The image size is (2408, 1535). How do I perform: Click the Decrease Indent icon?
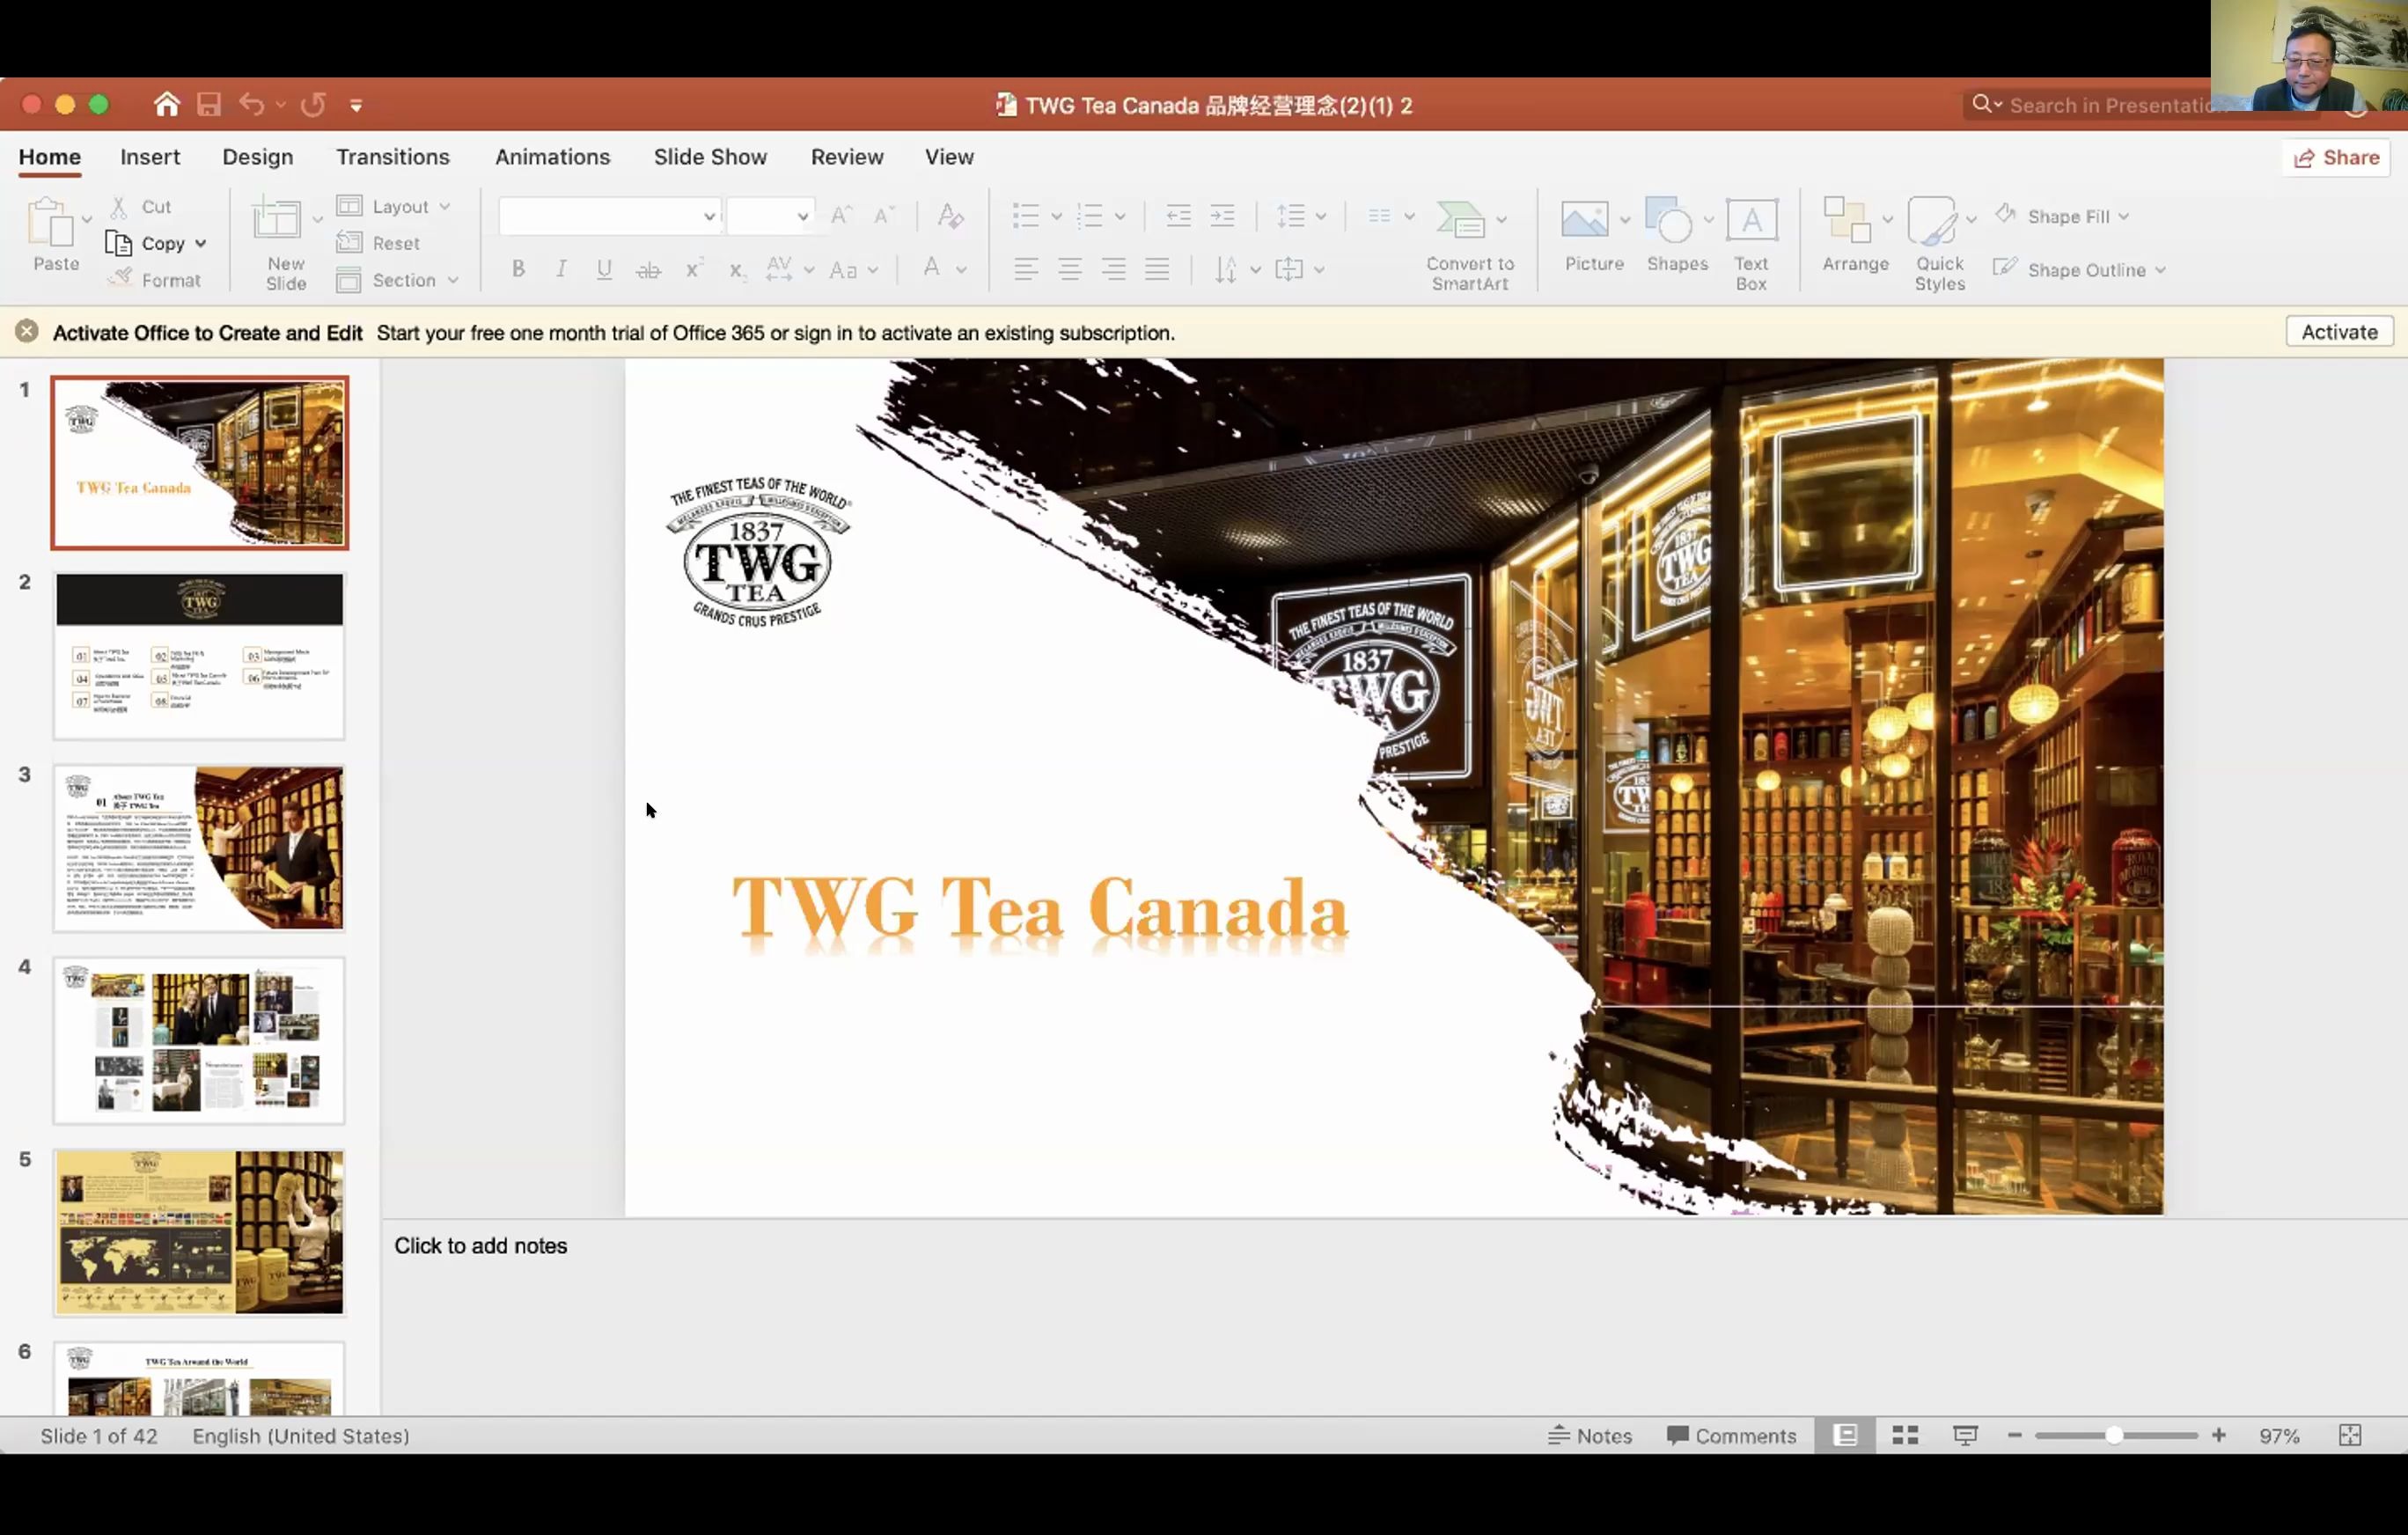(1179, 216)
